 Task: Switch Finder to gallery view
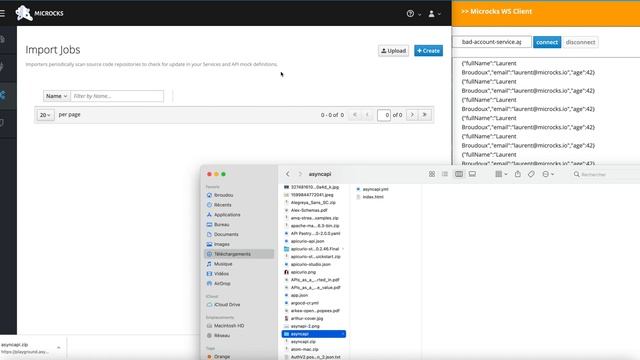472,174
